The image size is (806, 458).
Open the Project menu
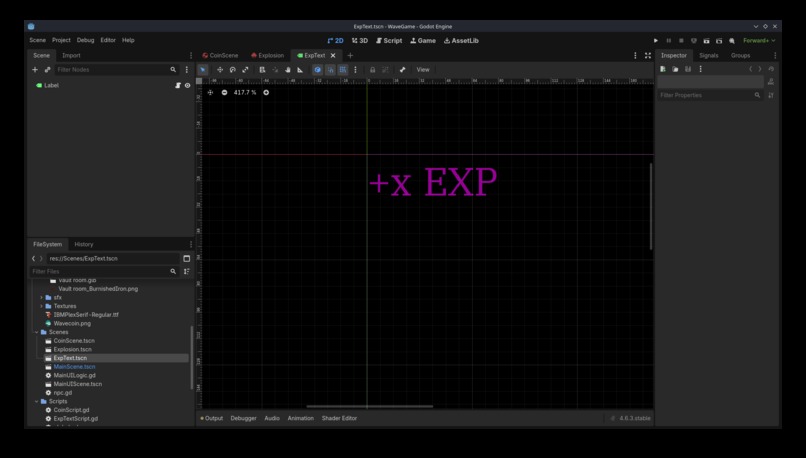(x=61, y=40)
